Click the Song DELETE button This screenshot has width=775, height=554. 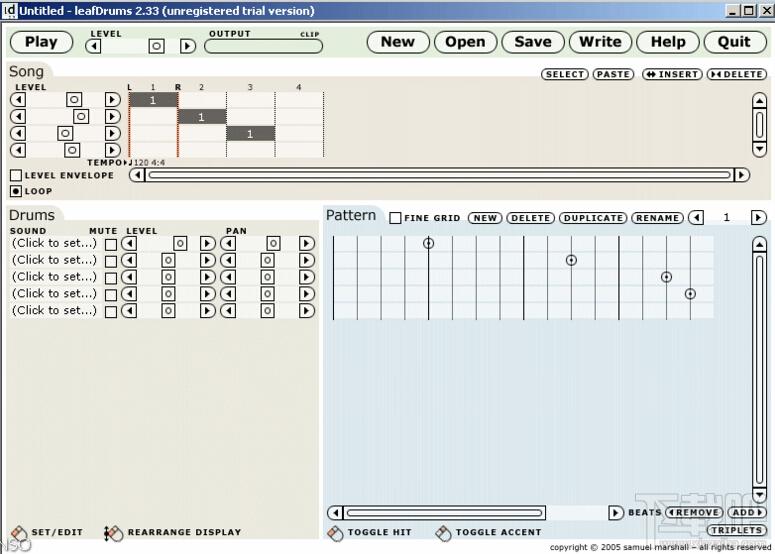click(737, 74)
